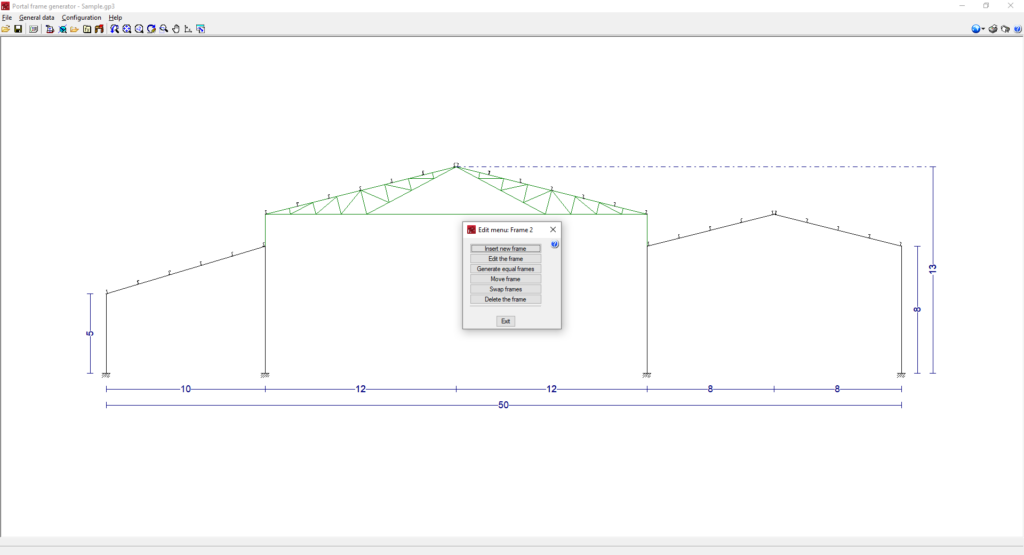
Task: Click the span dimension '10'
Action: [x=185, y=389]
